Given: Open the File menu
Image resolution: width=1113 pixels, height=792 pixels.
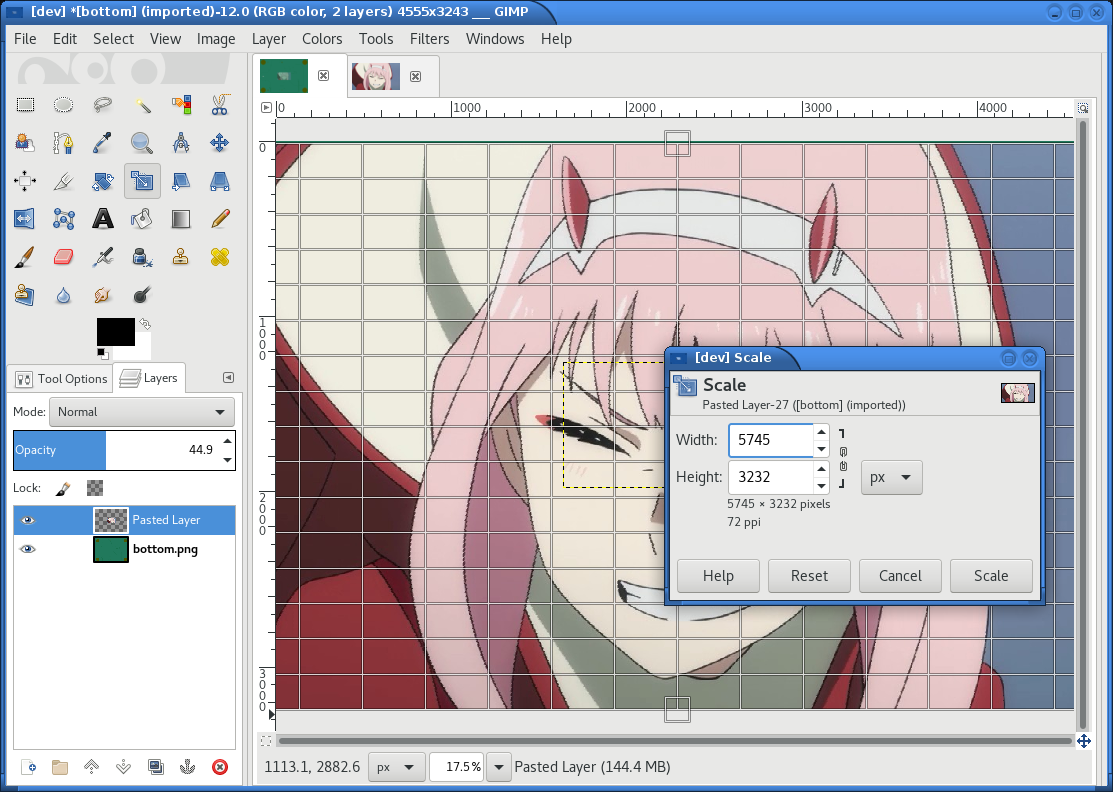Looking at the screenshot, I should 25,39.
